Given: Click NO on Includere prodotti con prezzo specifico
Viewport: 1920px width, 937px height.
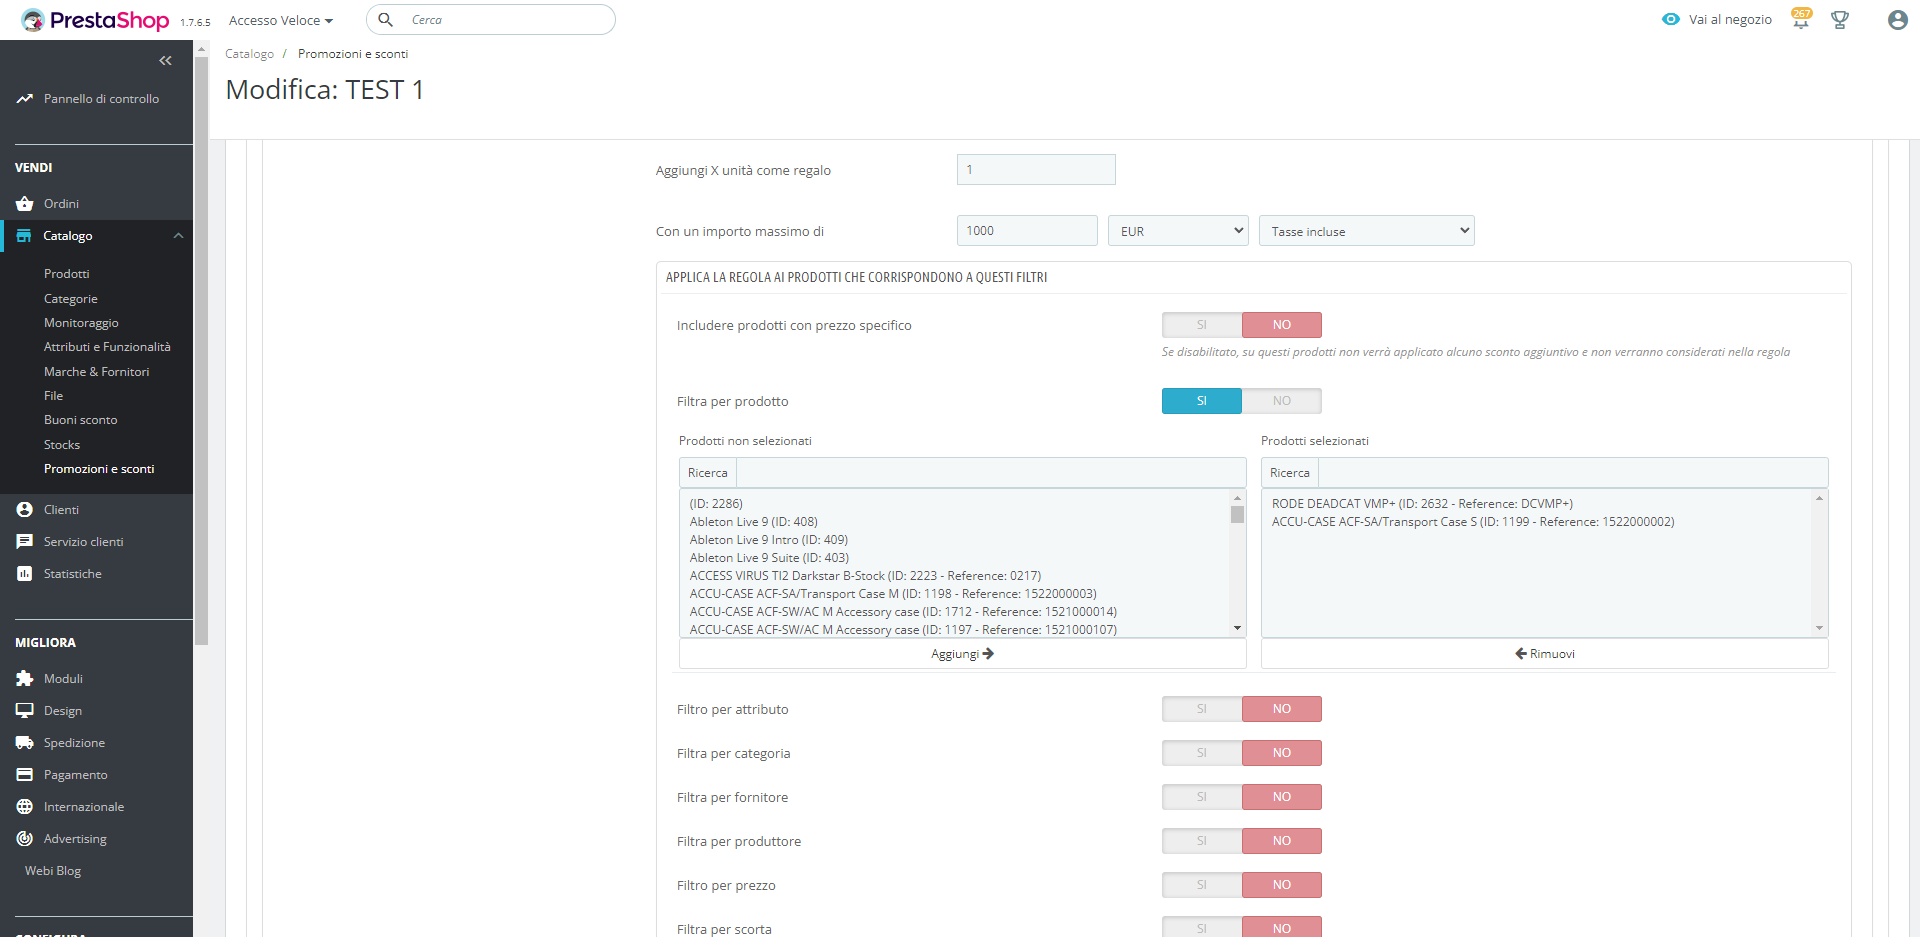Looking at the screenshot, I should (1282, 325).
